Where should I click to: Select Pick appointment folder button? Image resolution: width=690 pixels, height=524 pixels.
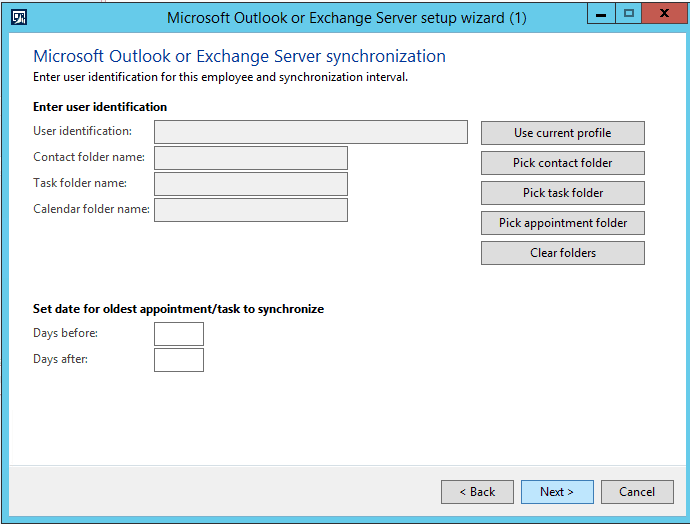[562, 223]
